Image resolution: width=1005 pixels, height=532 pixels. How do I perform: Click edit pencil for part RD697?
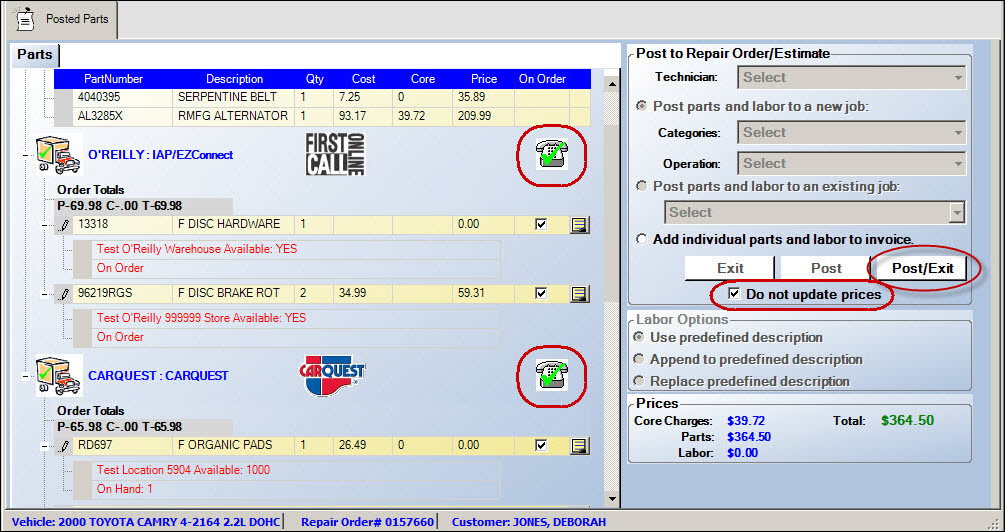coord(65,445)
